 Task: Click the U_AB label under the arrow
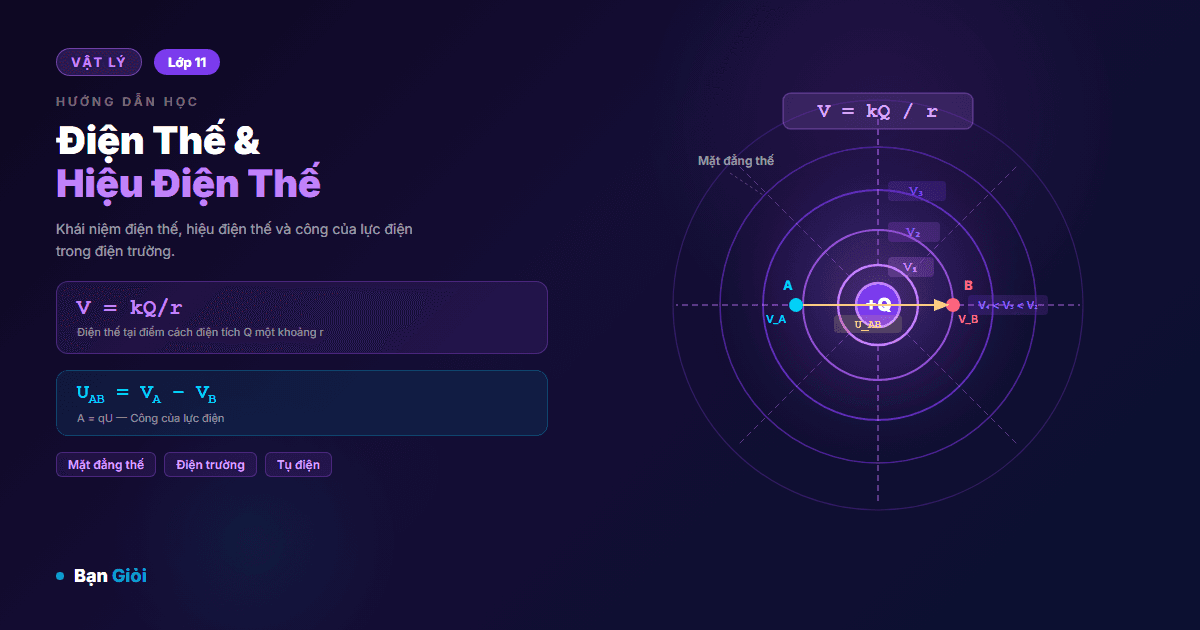click(x=868, y=324)
